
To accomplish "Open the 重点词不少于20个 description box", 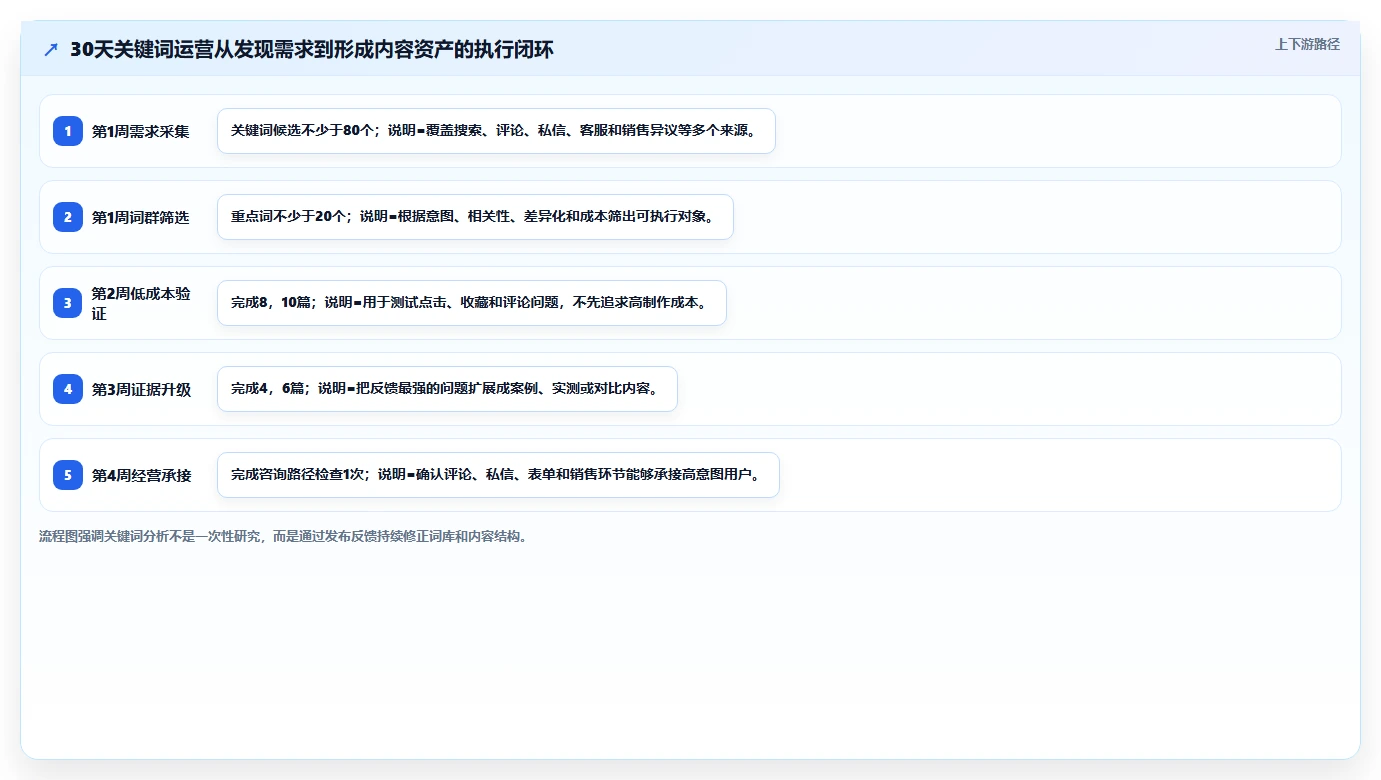I will [475, 217].
